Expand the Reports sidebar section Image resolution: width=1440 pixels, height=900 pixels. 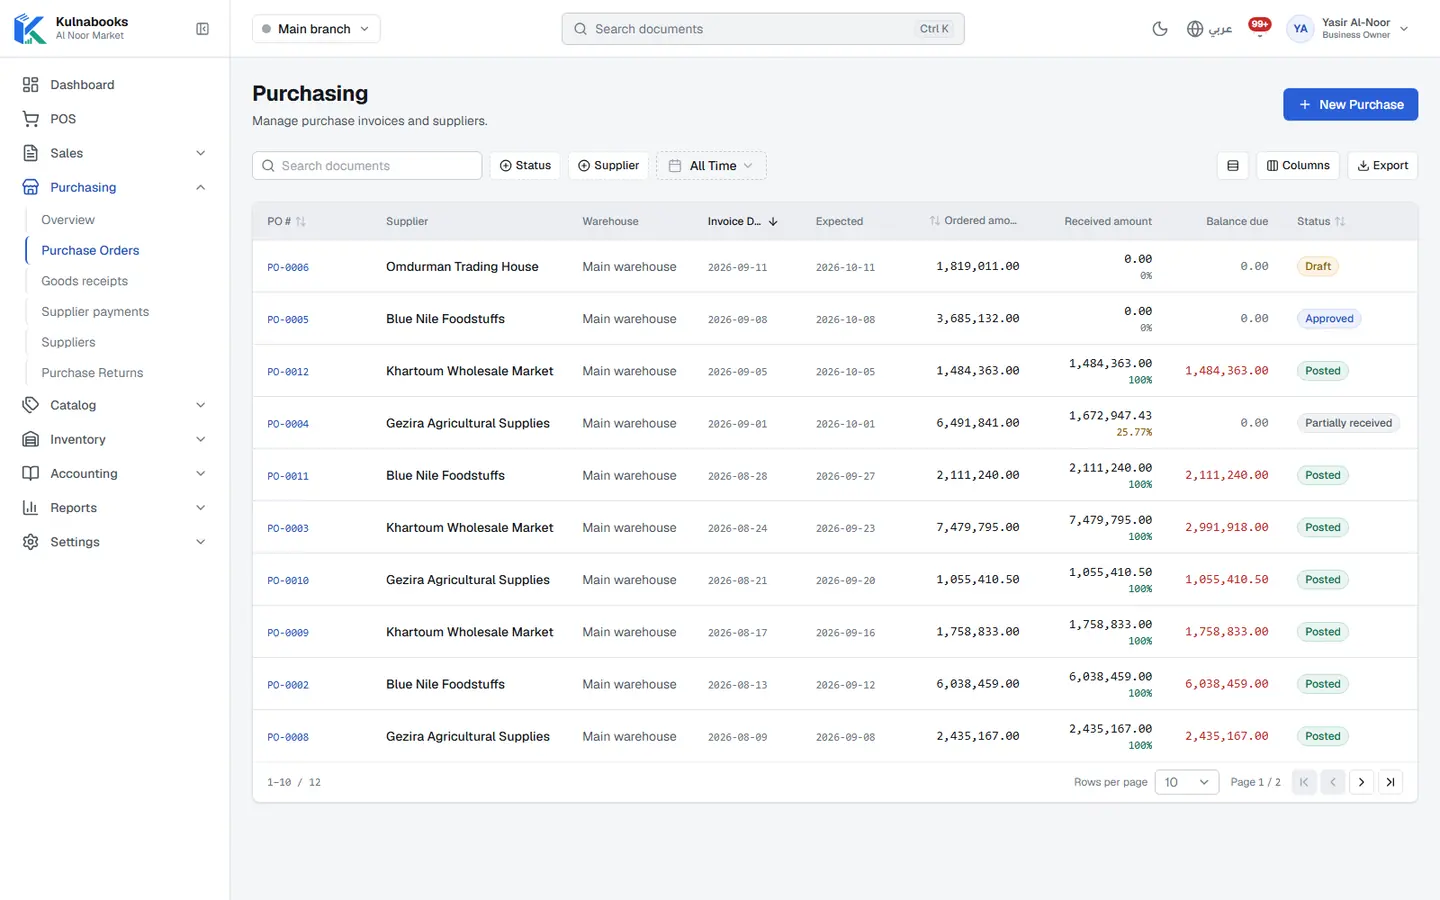pyautogui.click(x=115, y=508)
